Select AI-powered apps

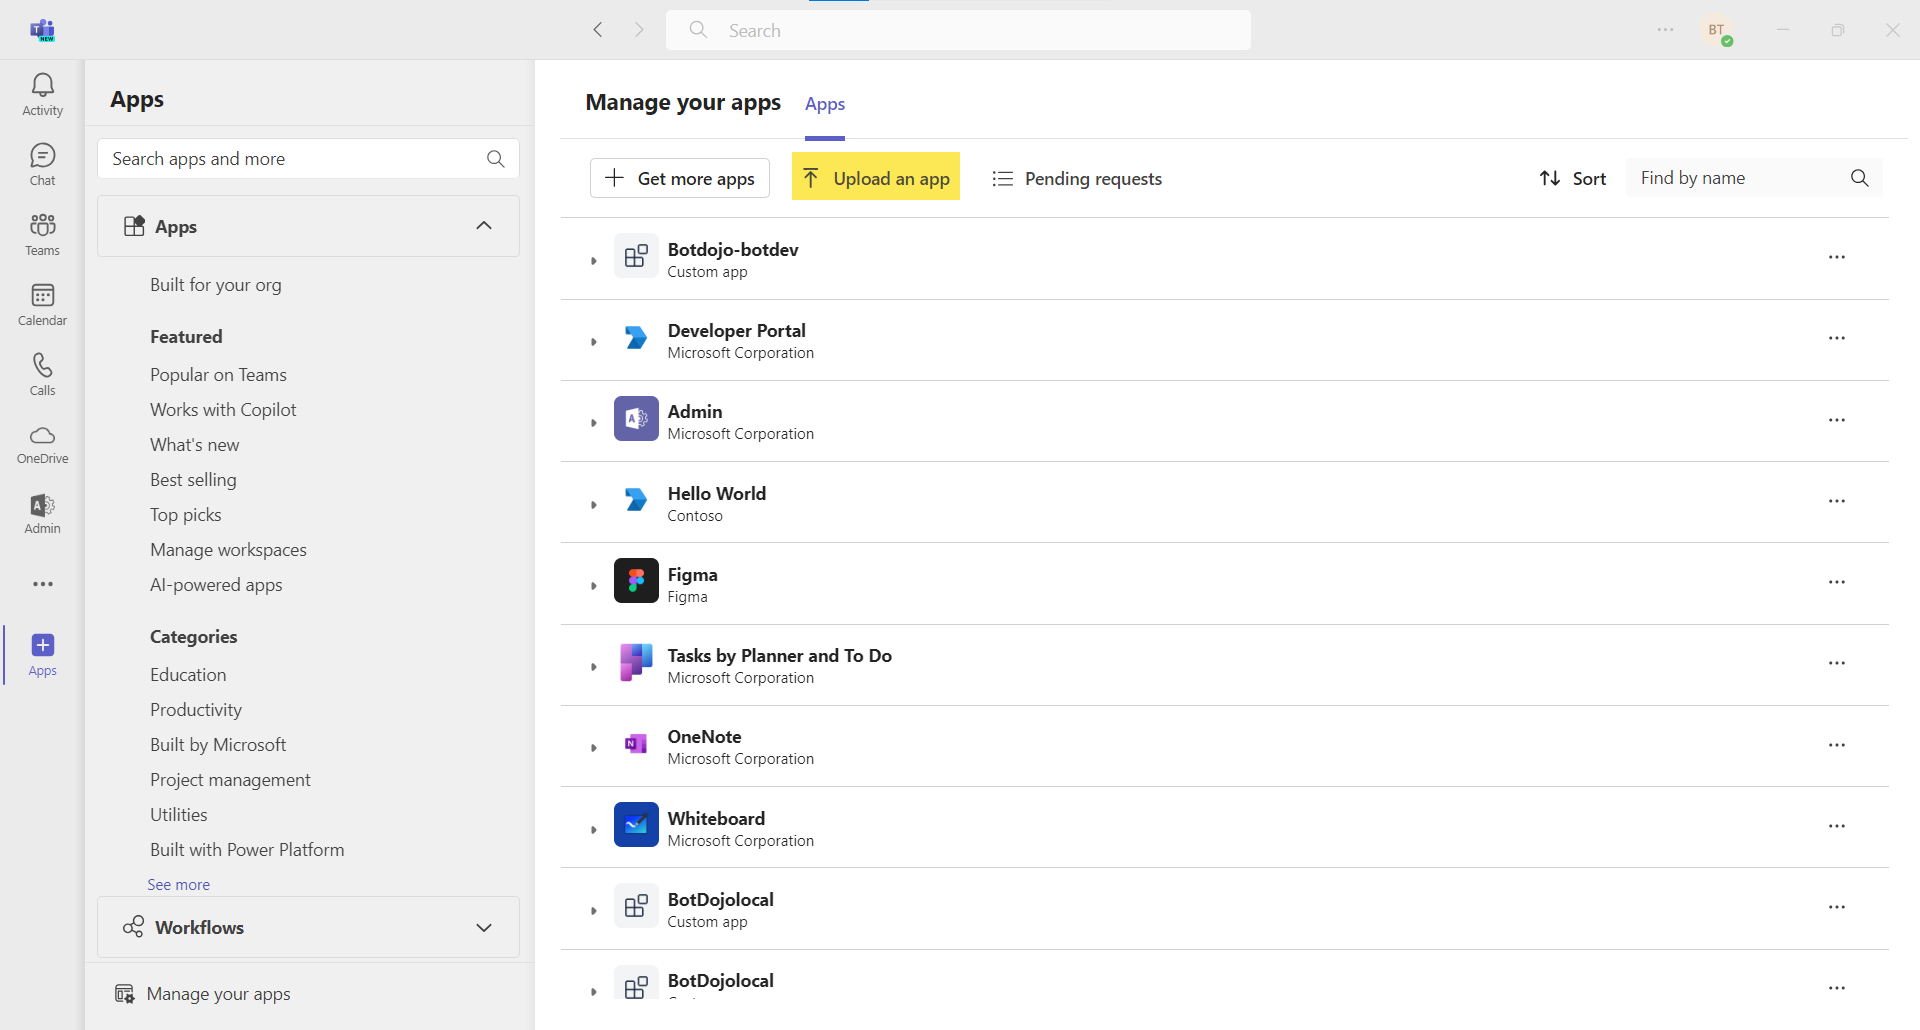[x=216, y=585]
